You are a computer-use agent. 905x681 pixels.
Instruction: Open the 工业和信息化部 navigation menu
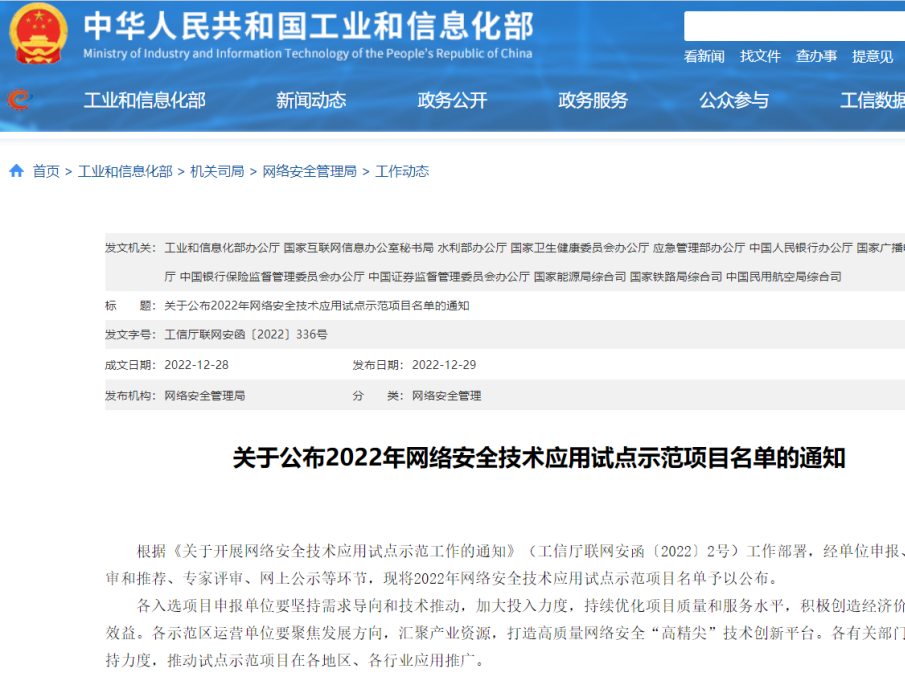(x=144, y=100)
